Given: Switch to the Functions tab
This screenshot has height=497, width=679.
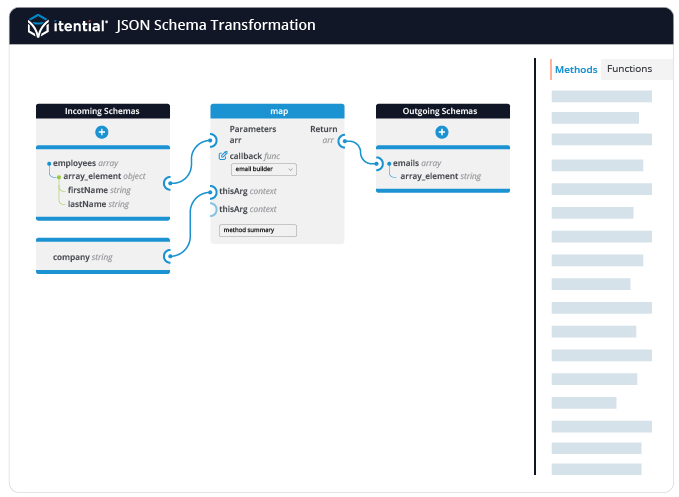Looking at the screenshot, I should [629, 69].
